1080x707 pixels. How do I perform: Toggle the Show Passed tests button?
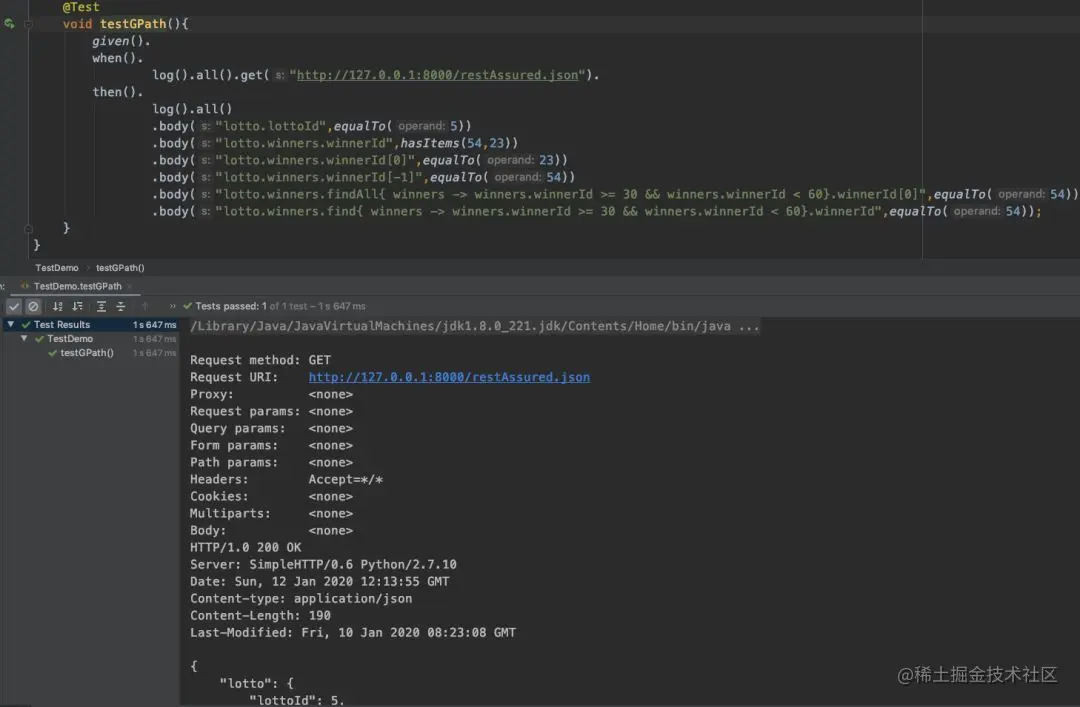14,306
